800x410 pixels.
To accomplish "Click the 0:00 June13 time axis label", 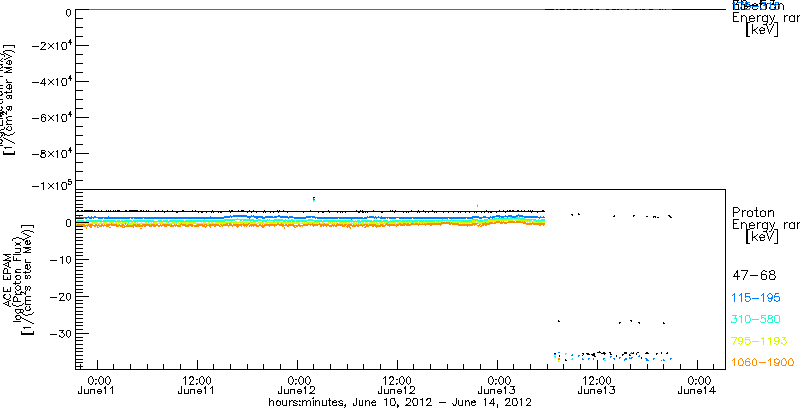I will 497,386.
